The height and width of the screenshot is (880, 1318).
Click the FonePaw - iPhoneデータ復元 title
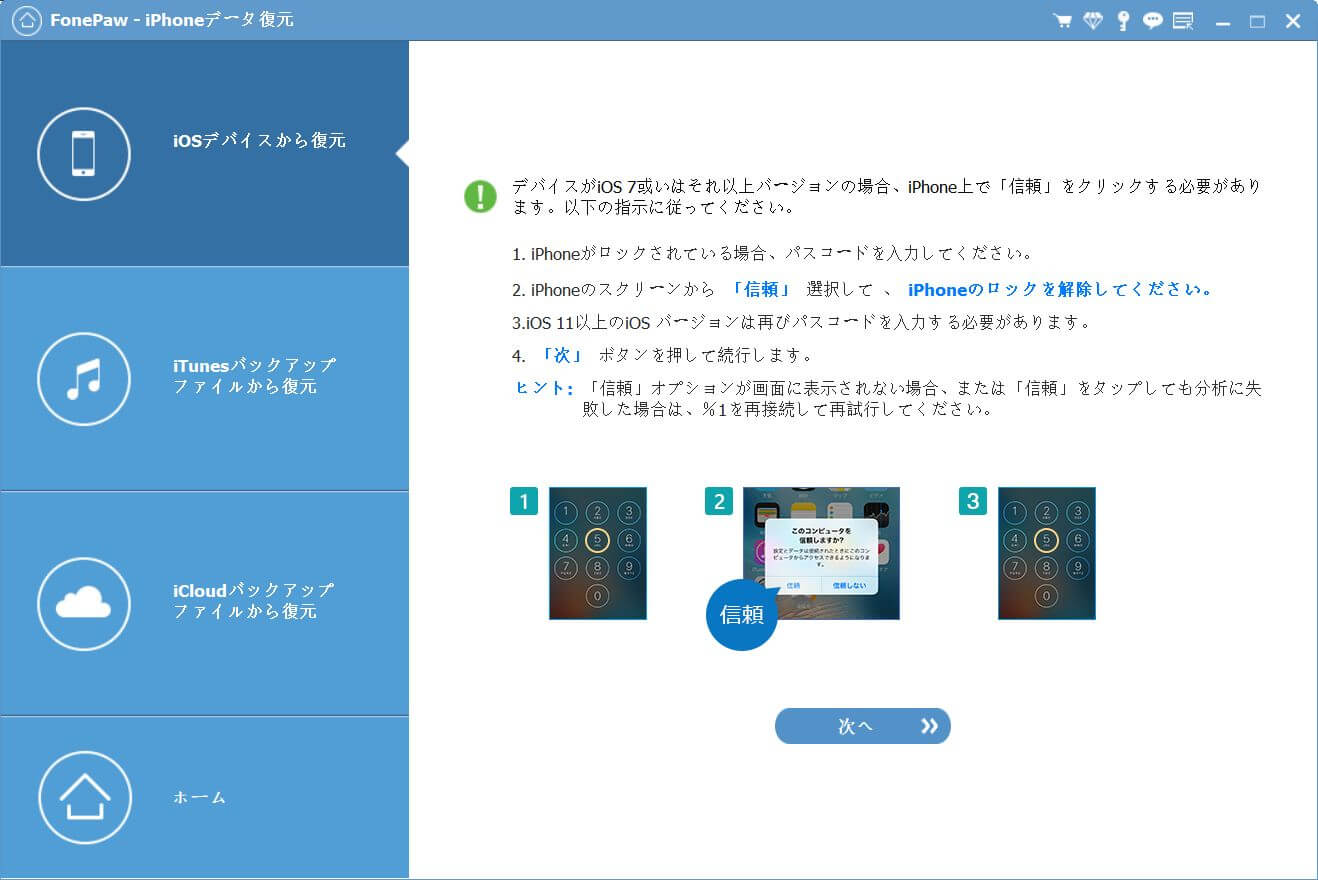pos(171,20)
